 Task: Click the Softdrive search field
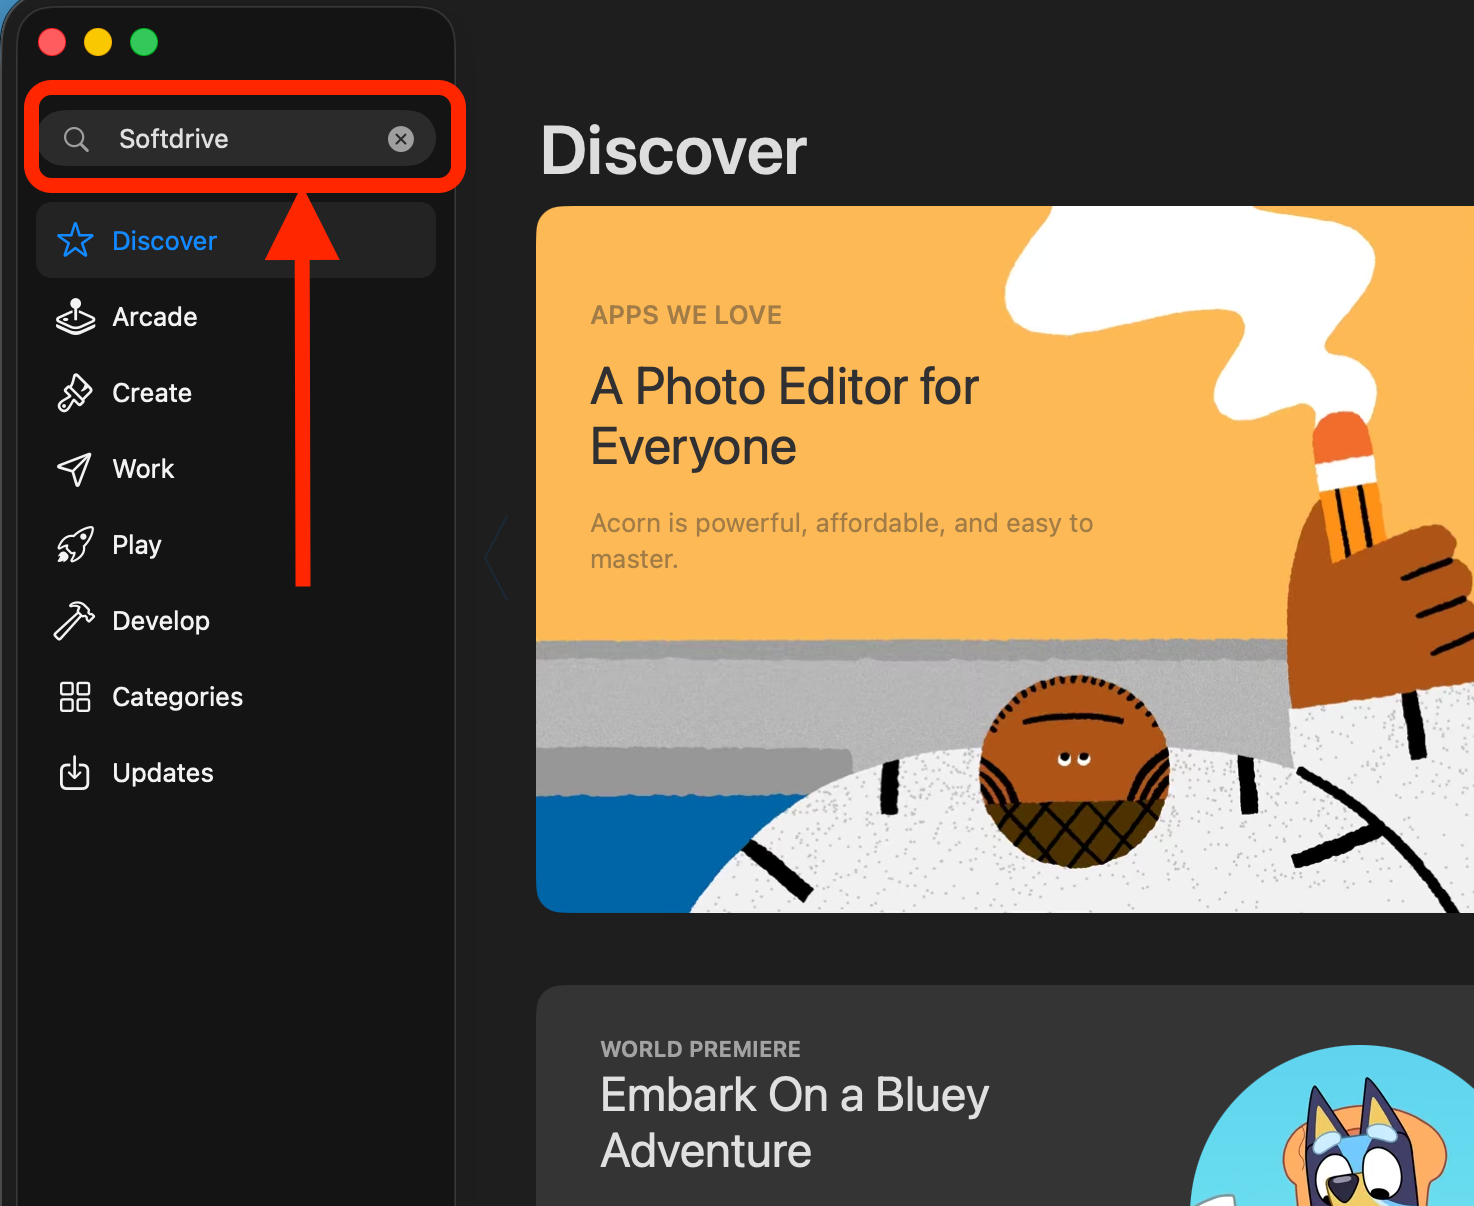(237, 138)
